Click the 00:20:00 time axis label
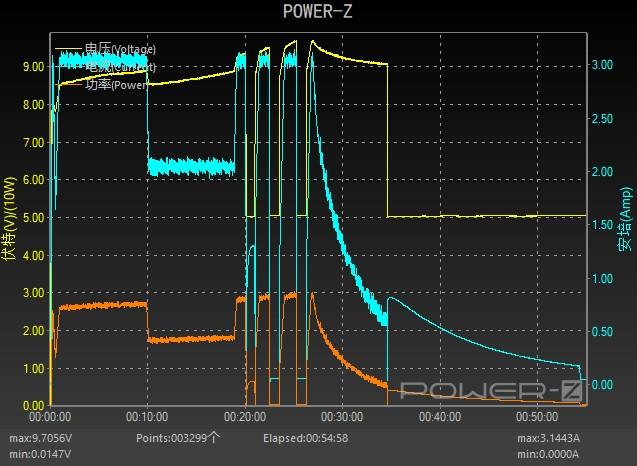Image resolution: width=637 pixels, height=466 pixels. (x=245, y=417)
